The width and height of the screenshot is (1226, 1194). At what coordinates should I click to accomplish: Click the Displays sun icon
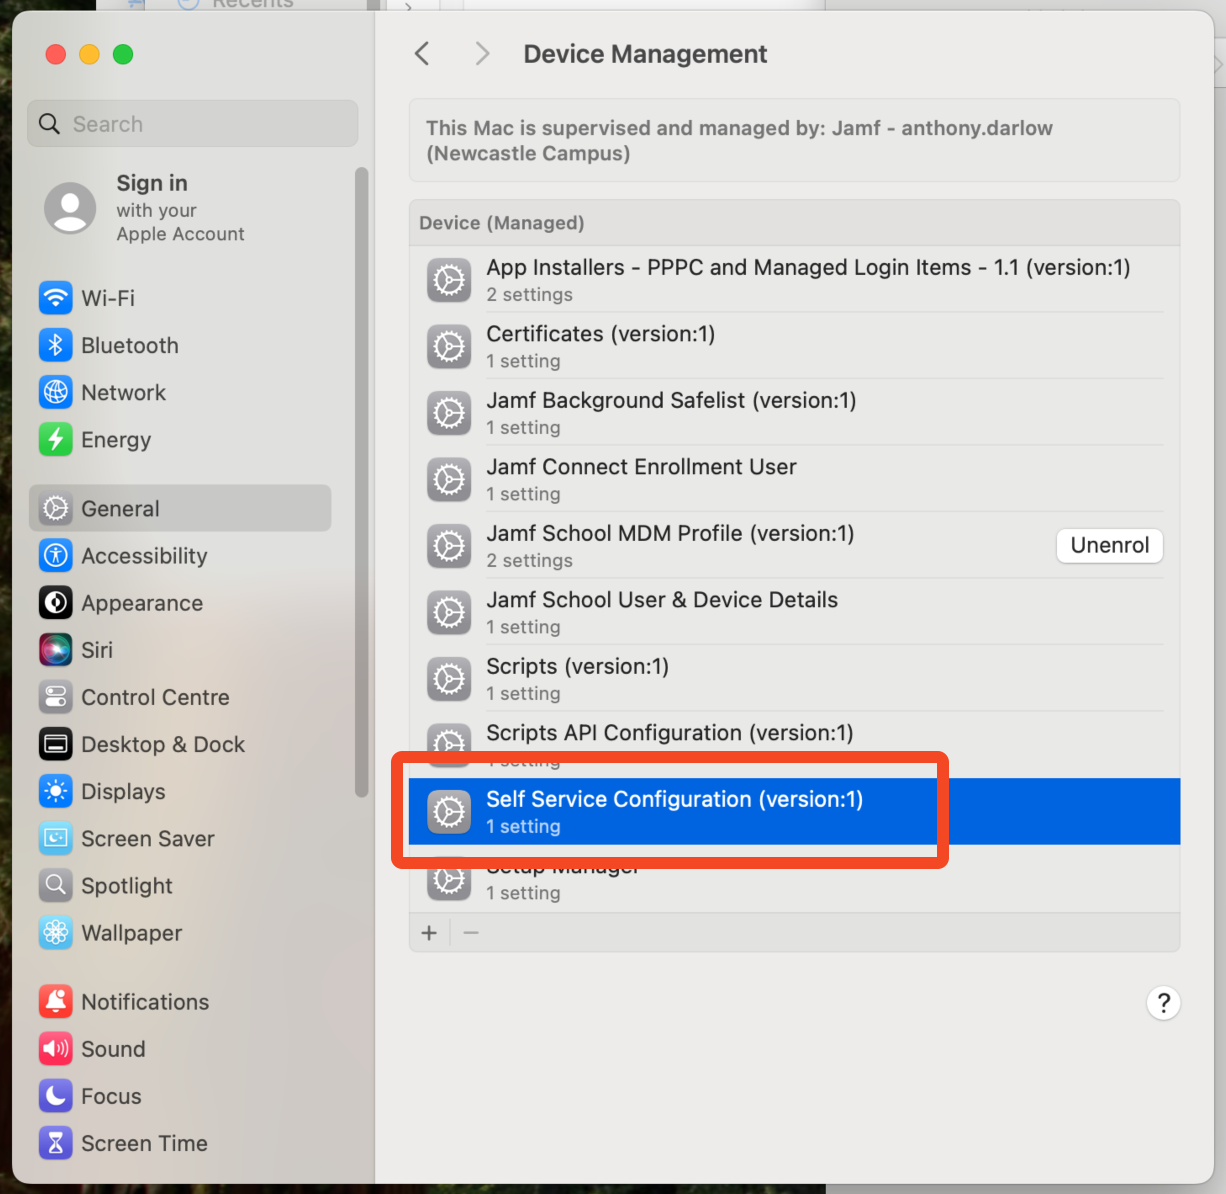[56, 791]
